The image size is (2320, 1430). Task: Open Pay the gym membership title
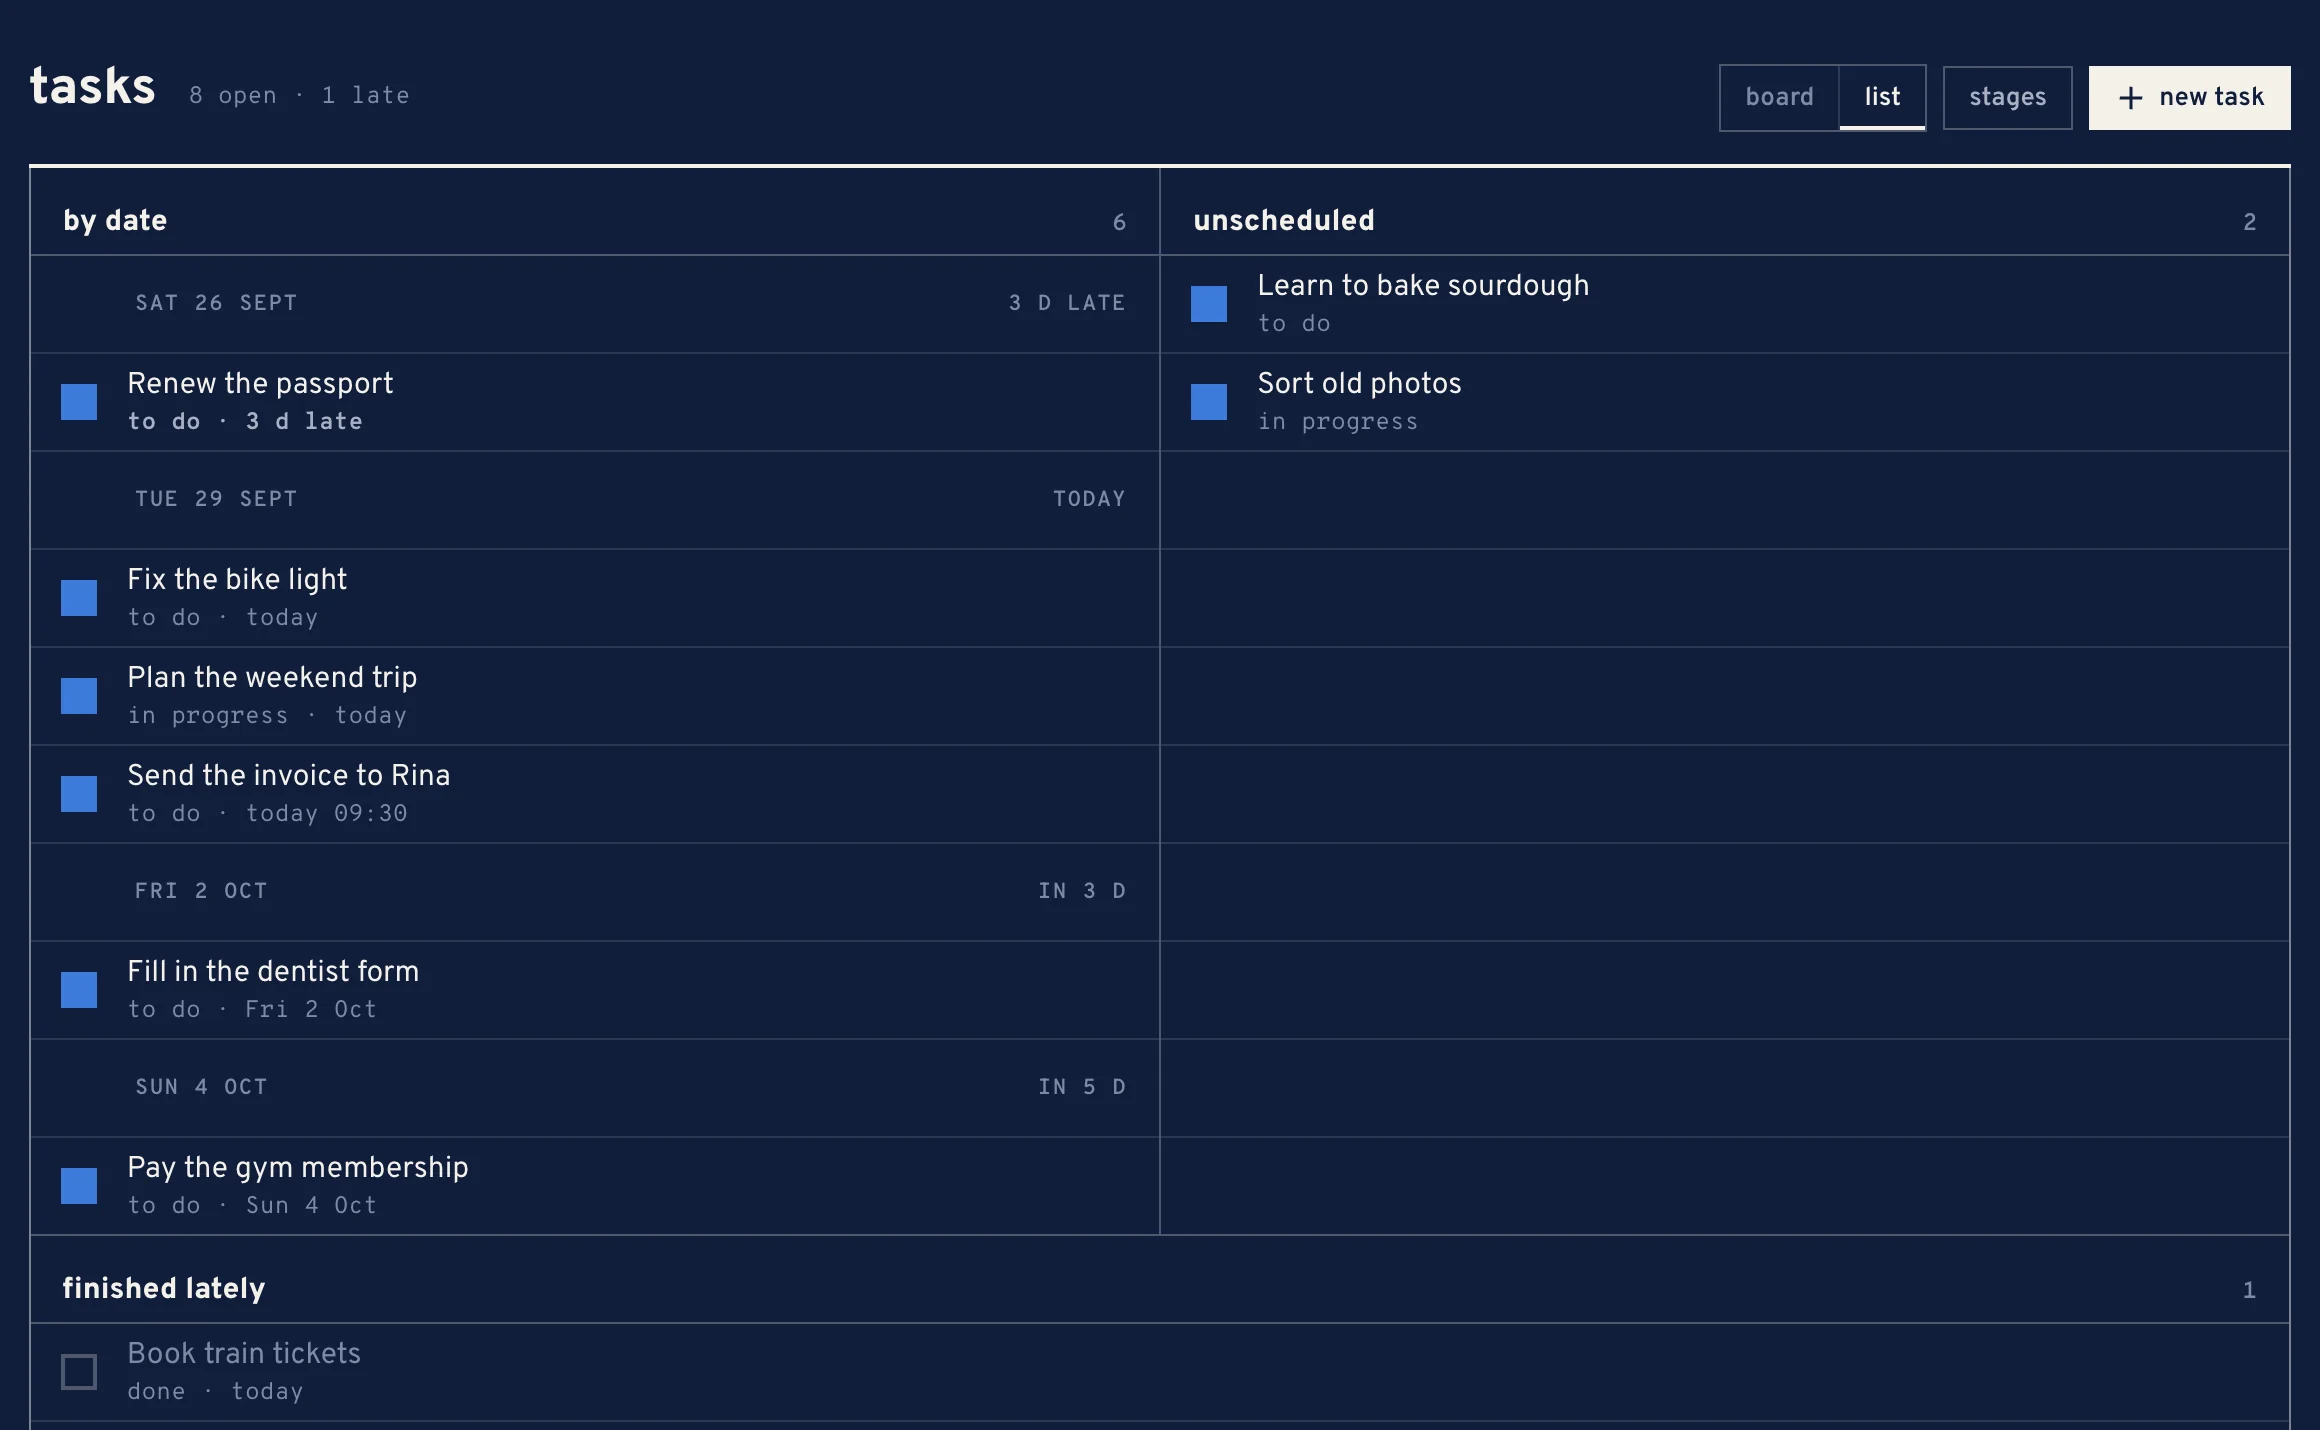pos(298,1167)
